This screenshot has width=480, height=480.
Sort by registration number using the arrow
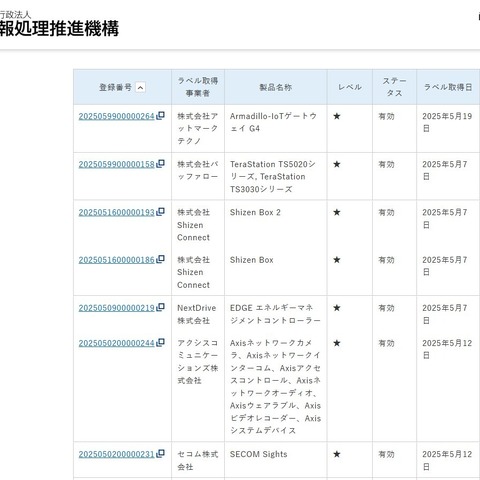[140, 88]
